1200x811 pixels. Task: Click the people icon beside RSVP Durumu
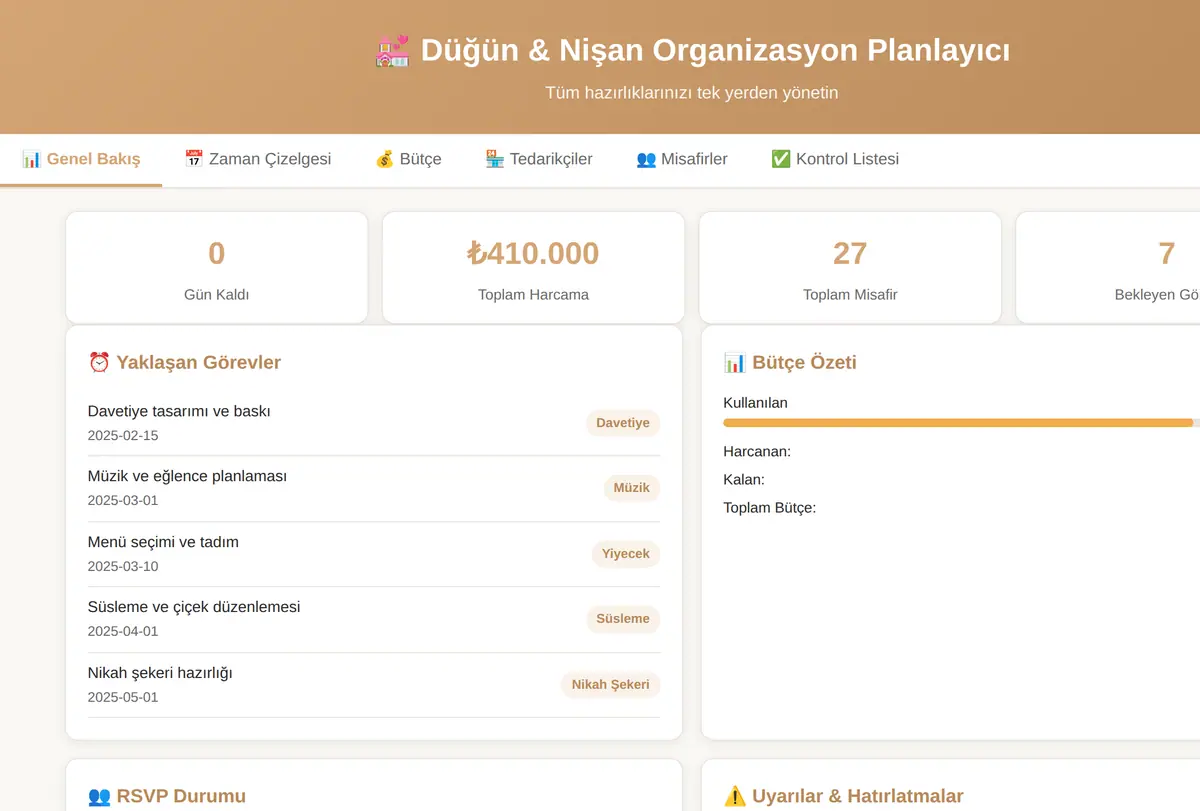(99, 796)
